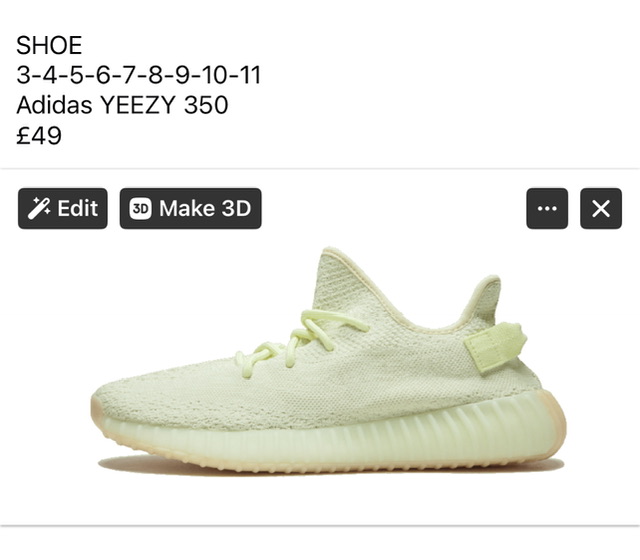This screenshot has width=640, height=560.
Task: Click the Adidas YEEZY 350 text line
Action: coord(122,105)
